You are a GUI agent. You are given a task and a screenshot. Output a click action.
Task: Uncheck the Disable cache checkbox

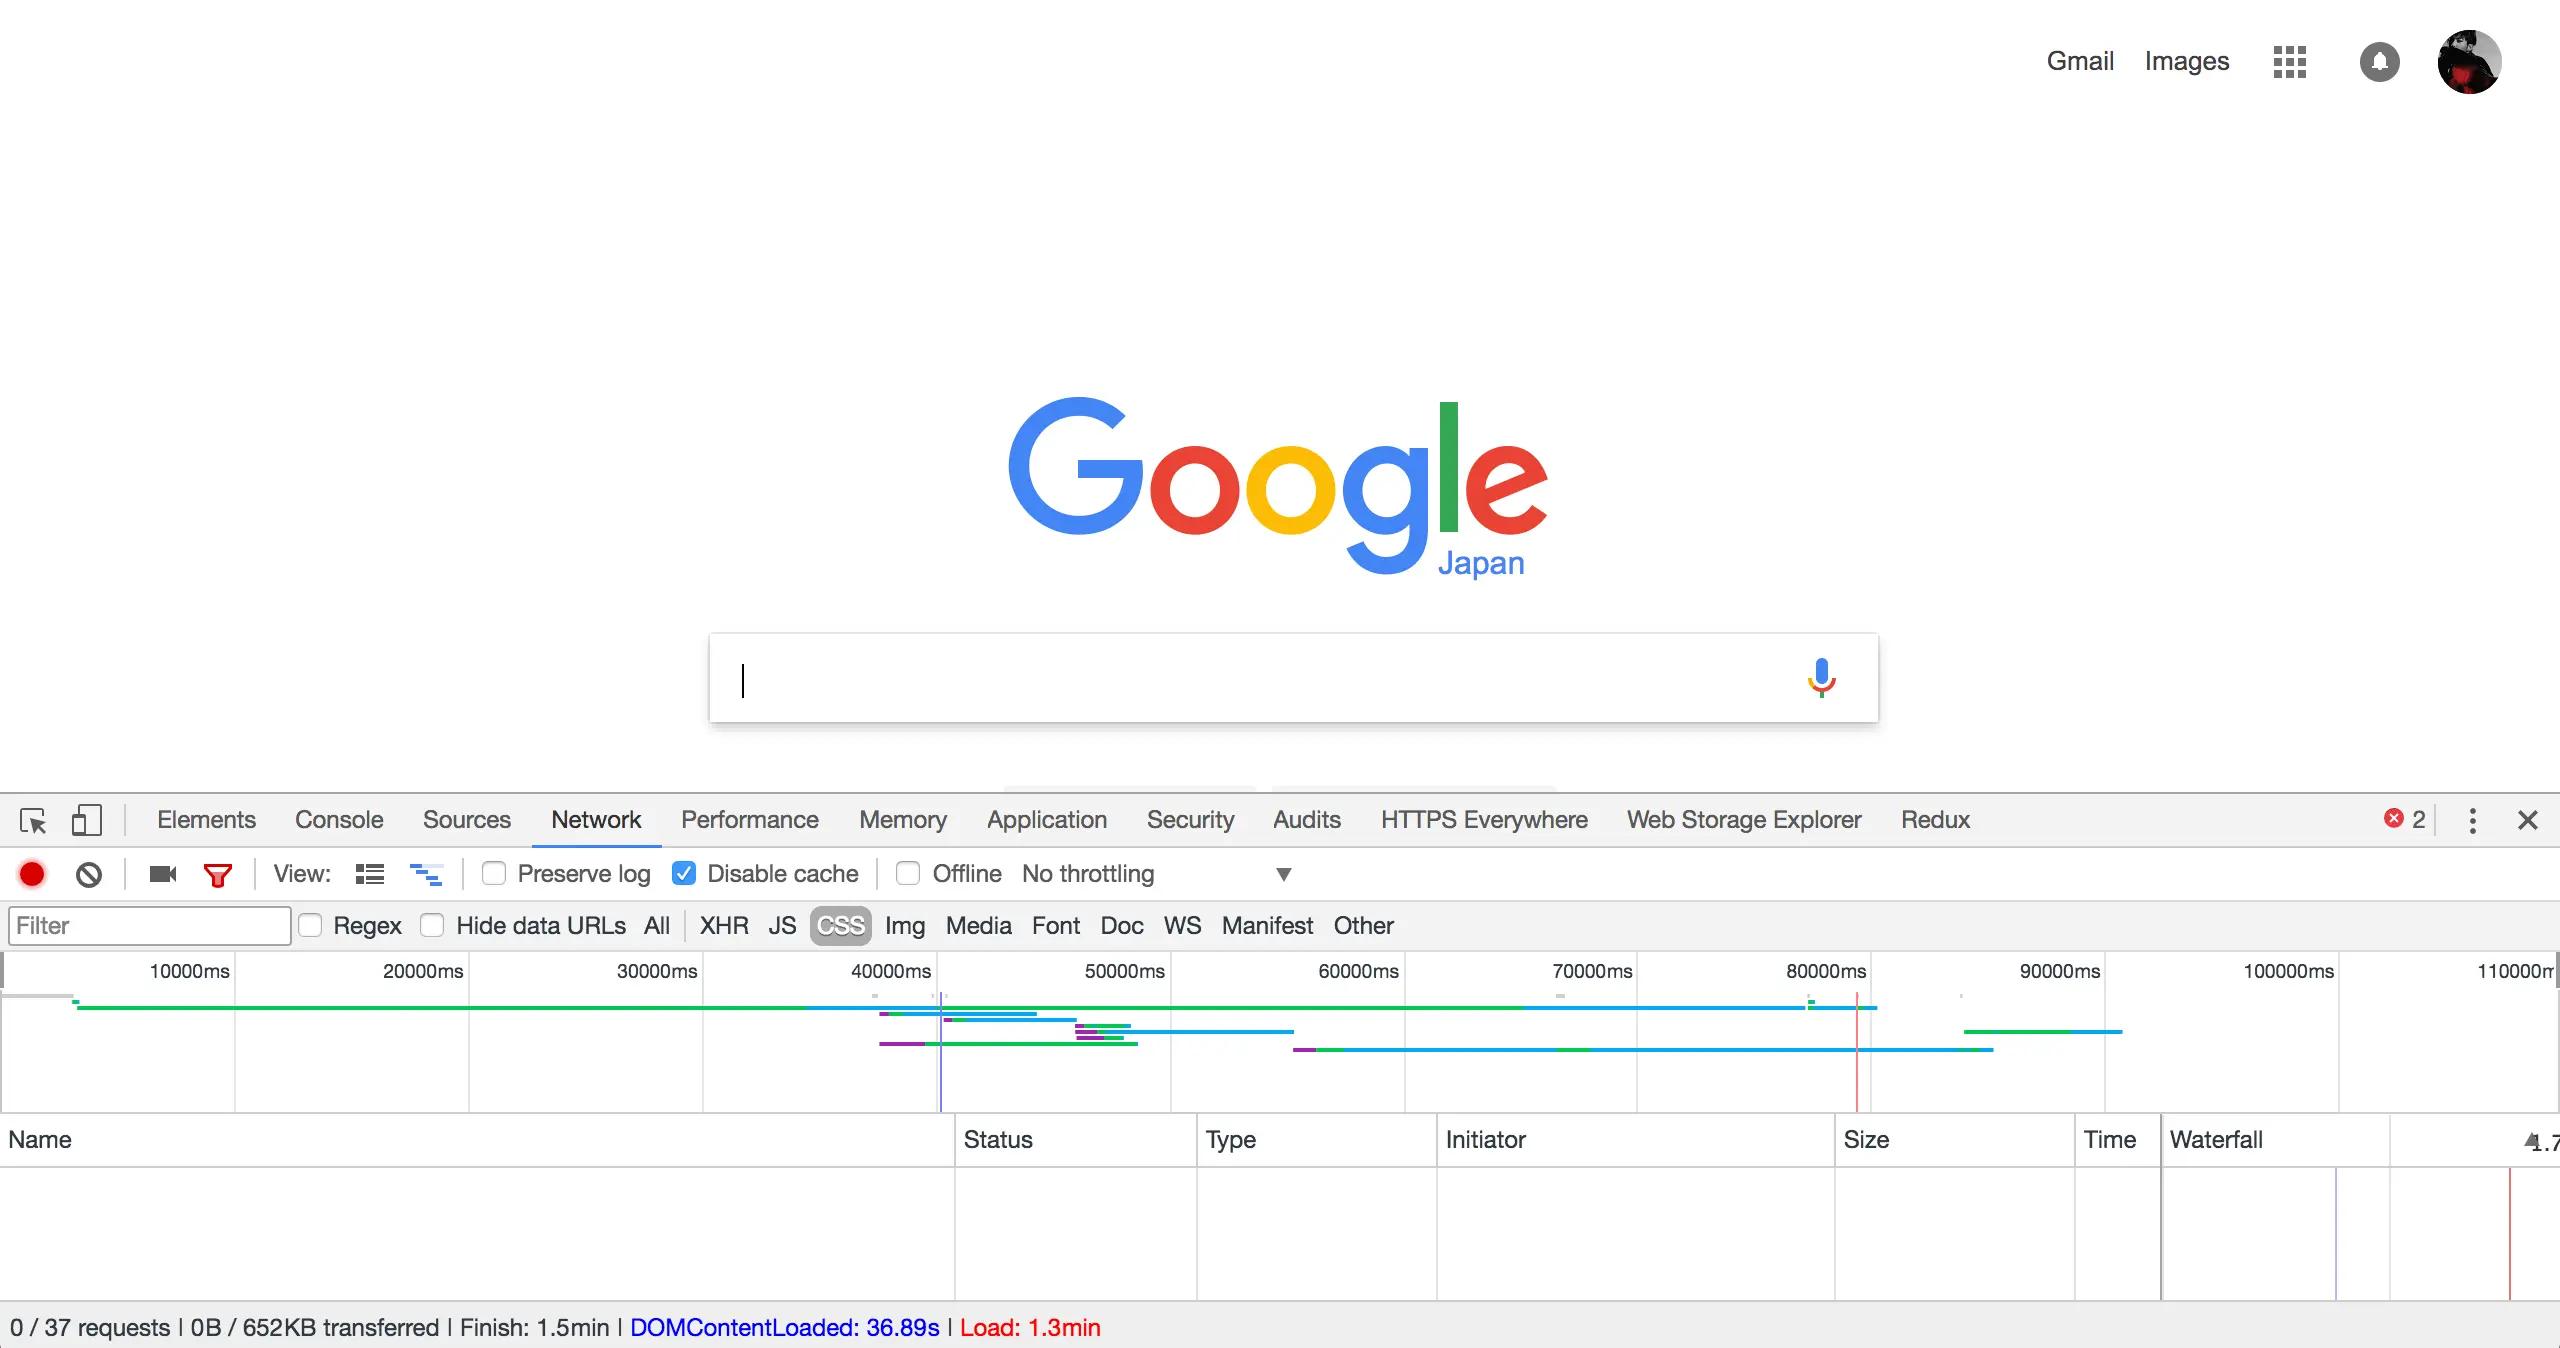(x=683, y=873)
